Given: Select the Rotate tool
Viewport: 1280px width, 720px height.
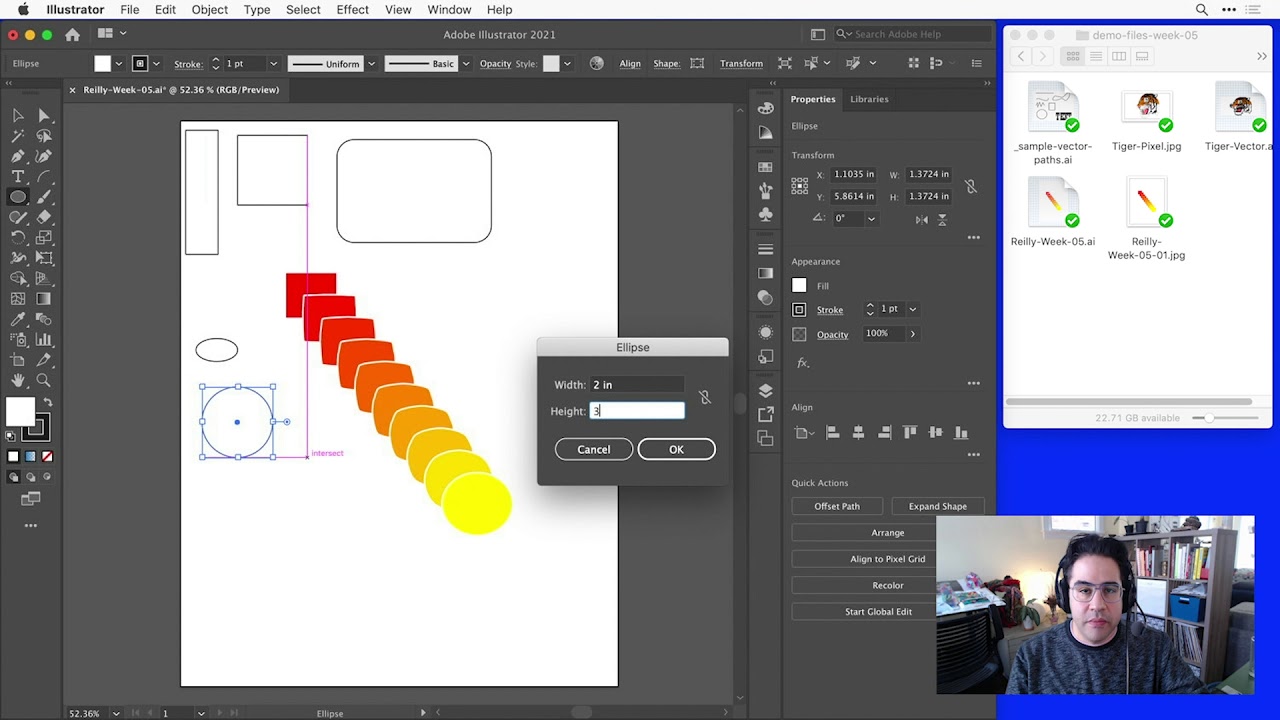Looking at the screenshot, I should (18, 238).
